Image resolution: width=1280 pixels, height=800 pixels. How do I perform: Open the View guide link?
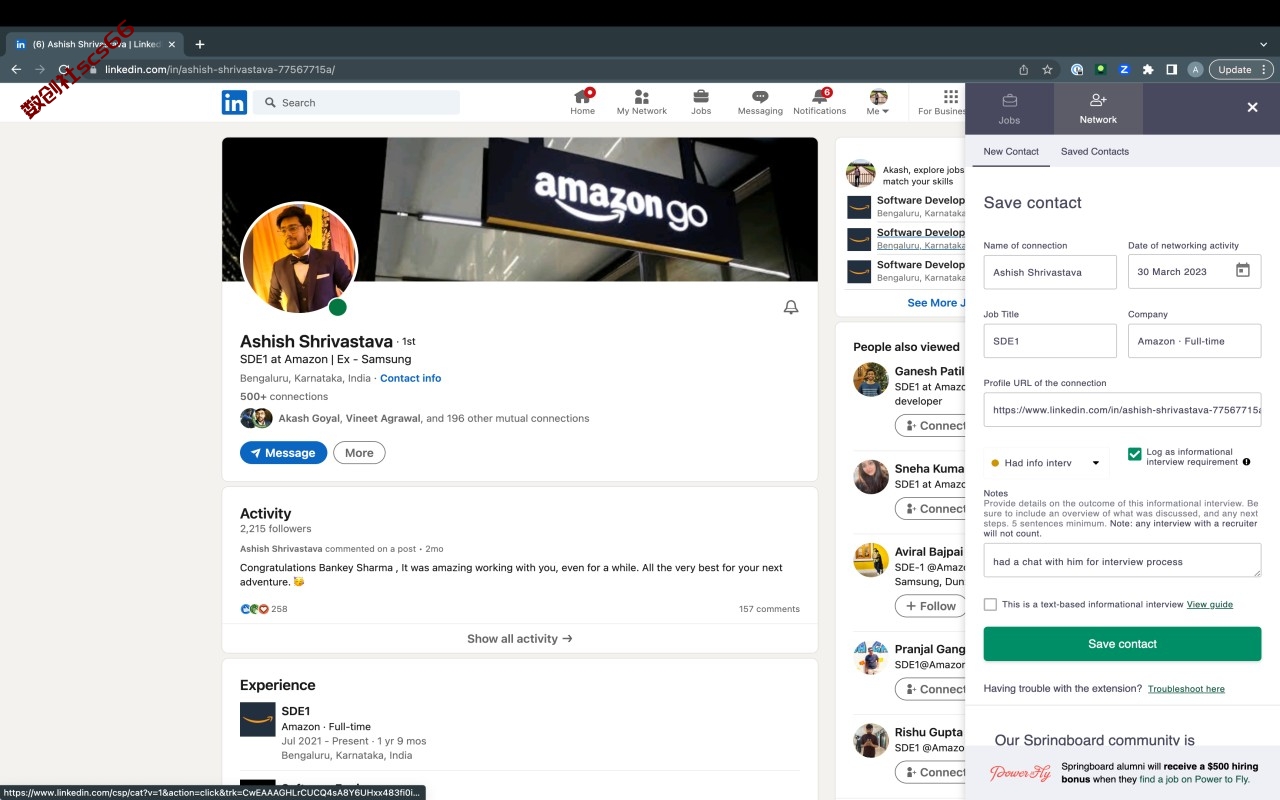point(1209,604)
